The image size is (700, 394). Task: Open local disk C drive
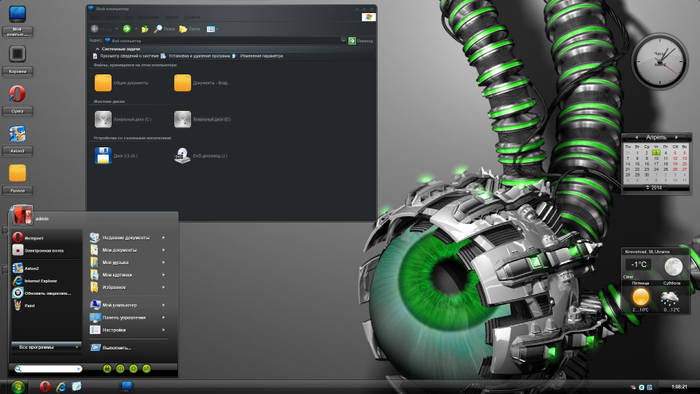(x=103, y=119)
